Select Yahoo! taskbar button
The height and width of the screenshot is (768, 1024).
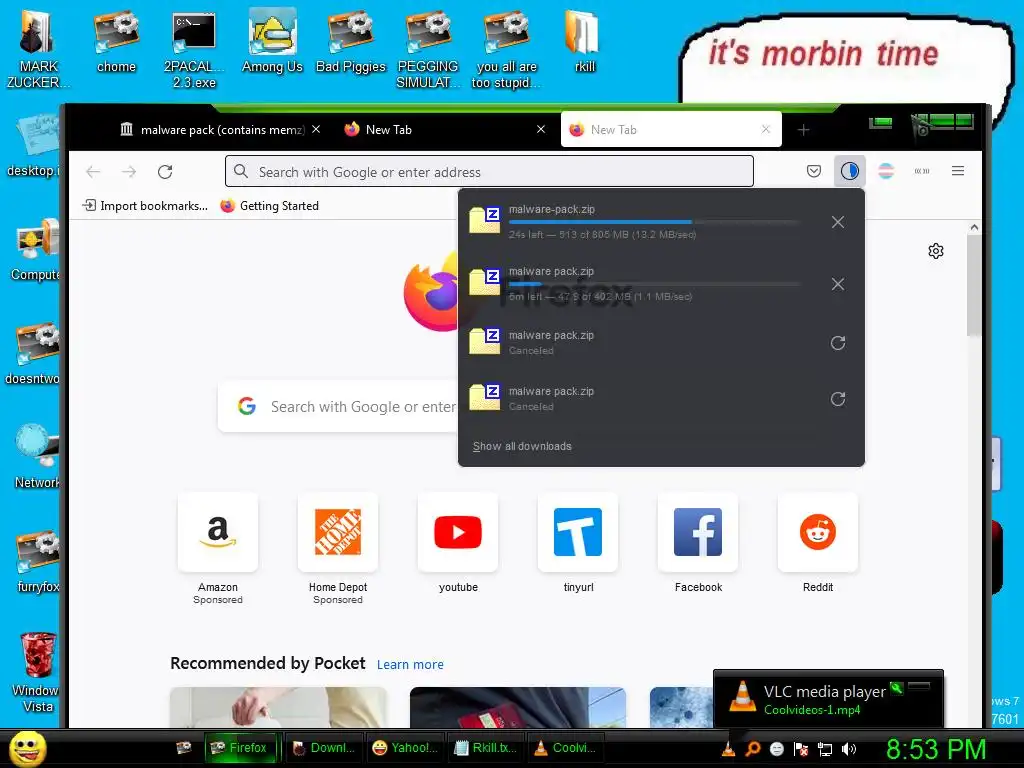point(405,748)
